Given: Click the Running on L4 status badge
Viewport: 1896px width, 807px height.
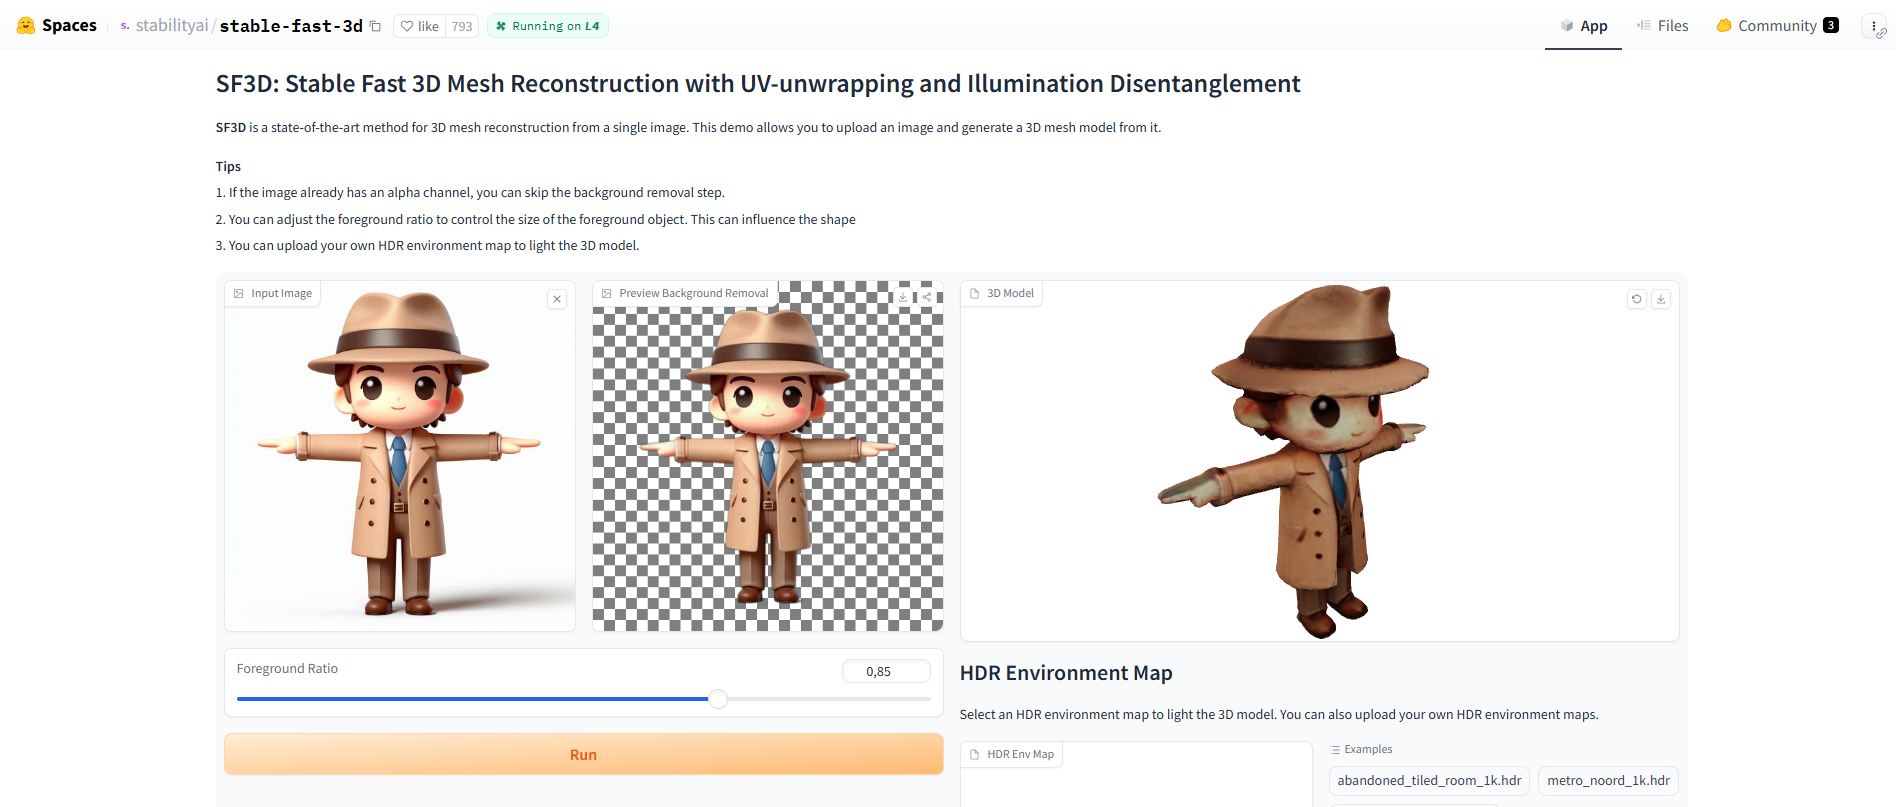Looking at the screenshot, I should [548, 26].
